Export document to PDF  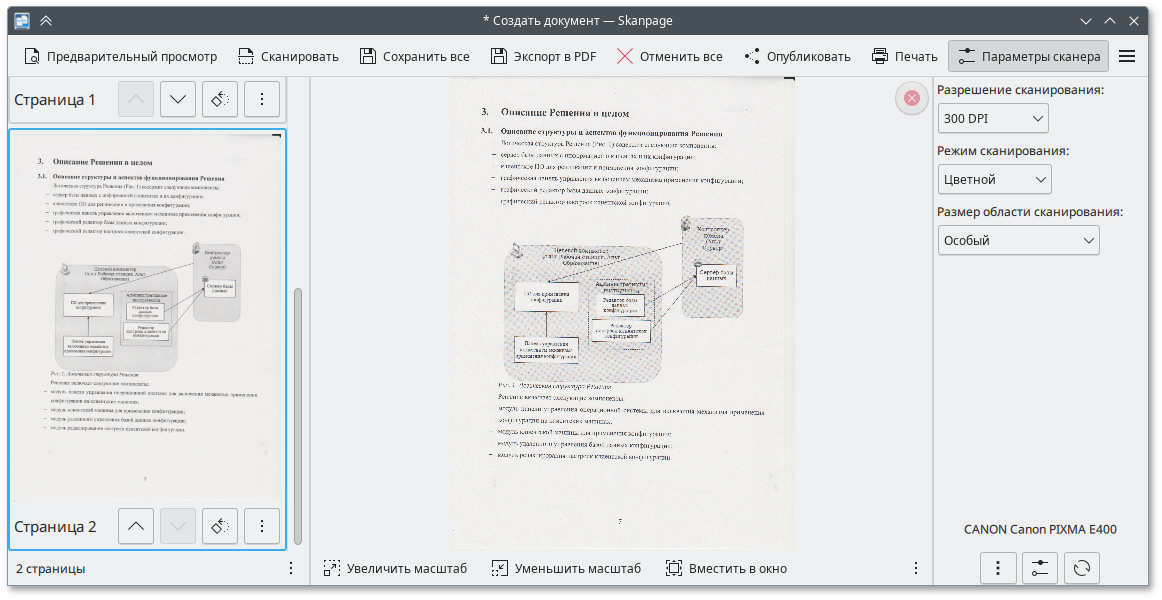[543, 56]
